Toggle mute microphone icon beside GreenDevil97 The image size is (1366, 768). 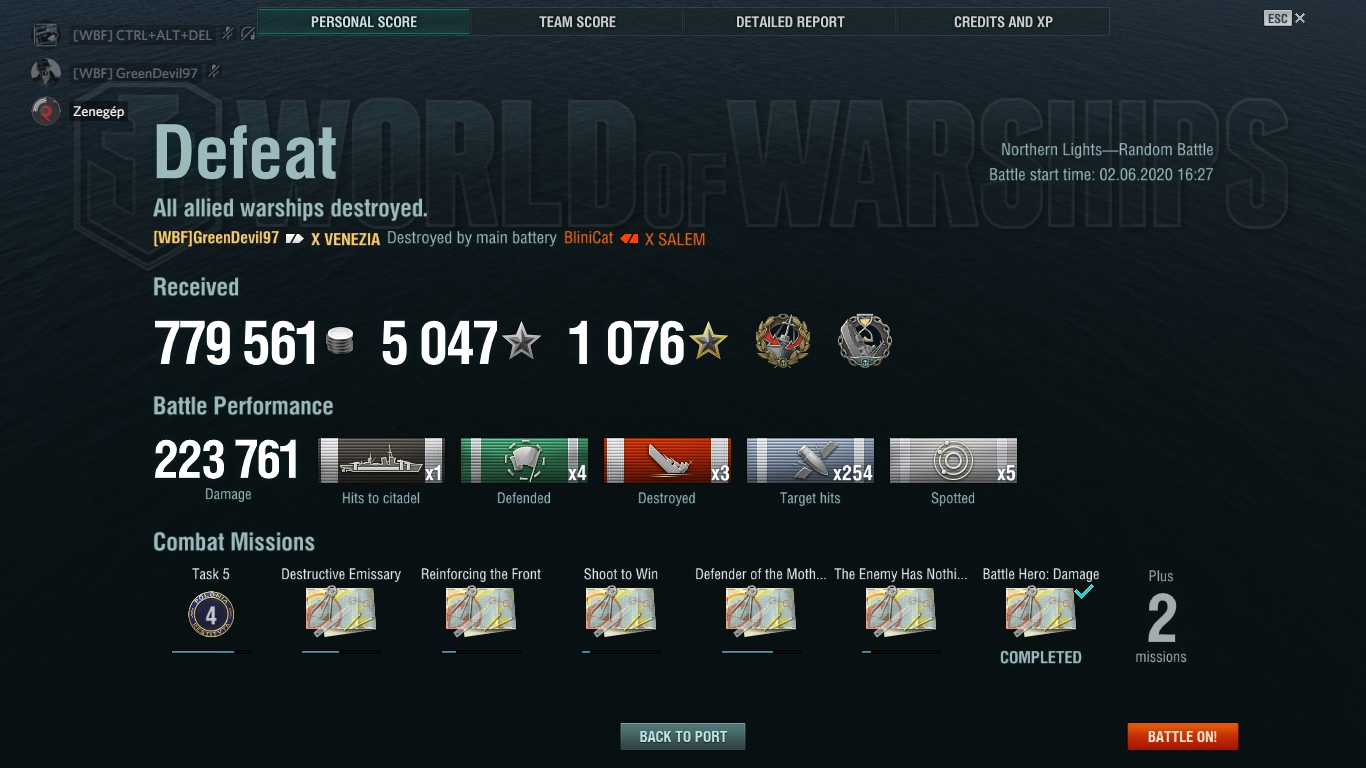click(x=213, y=72)
